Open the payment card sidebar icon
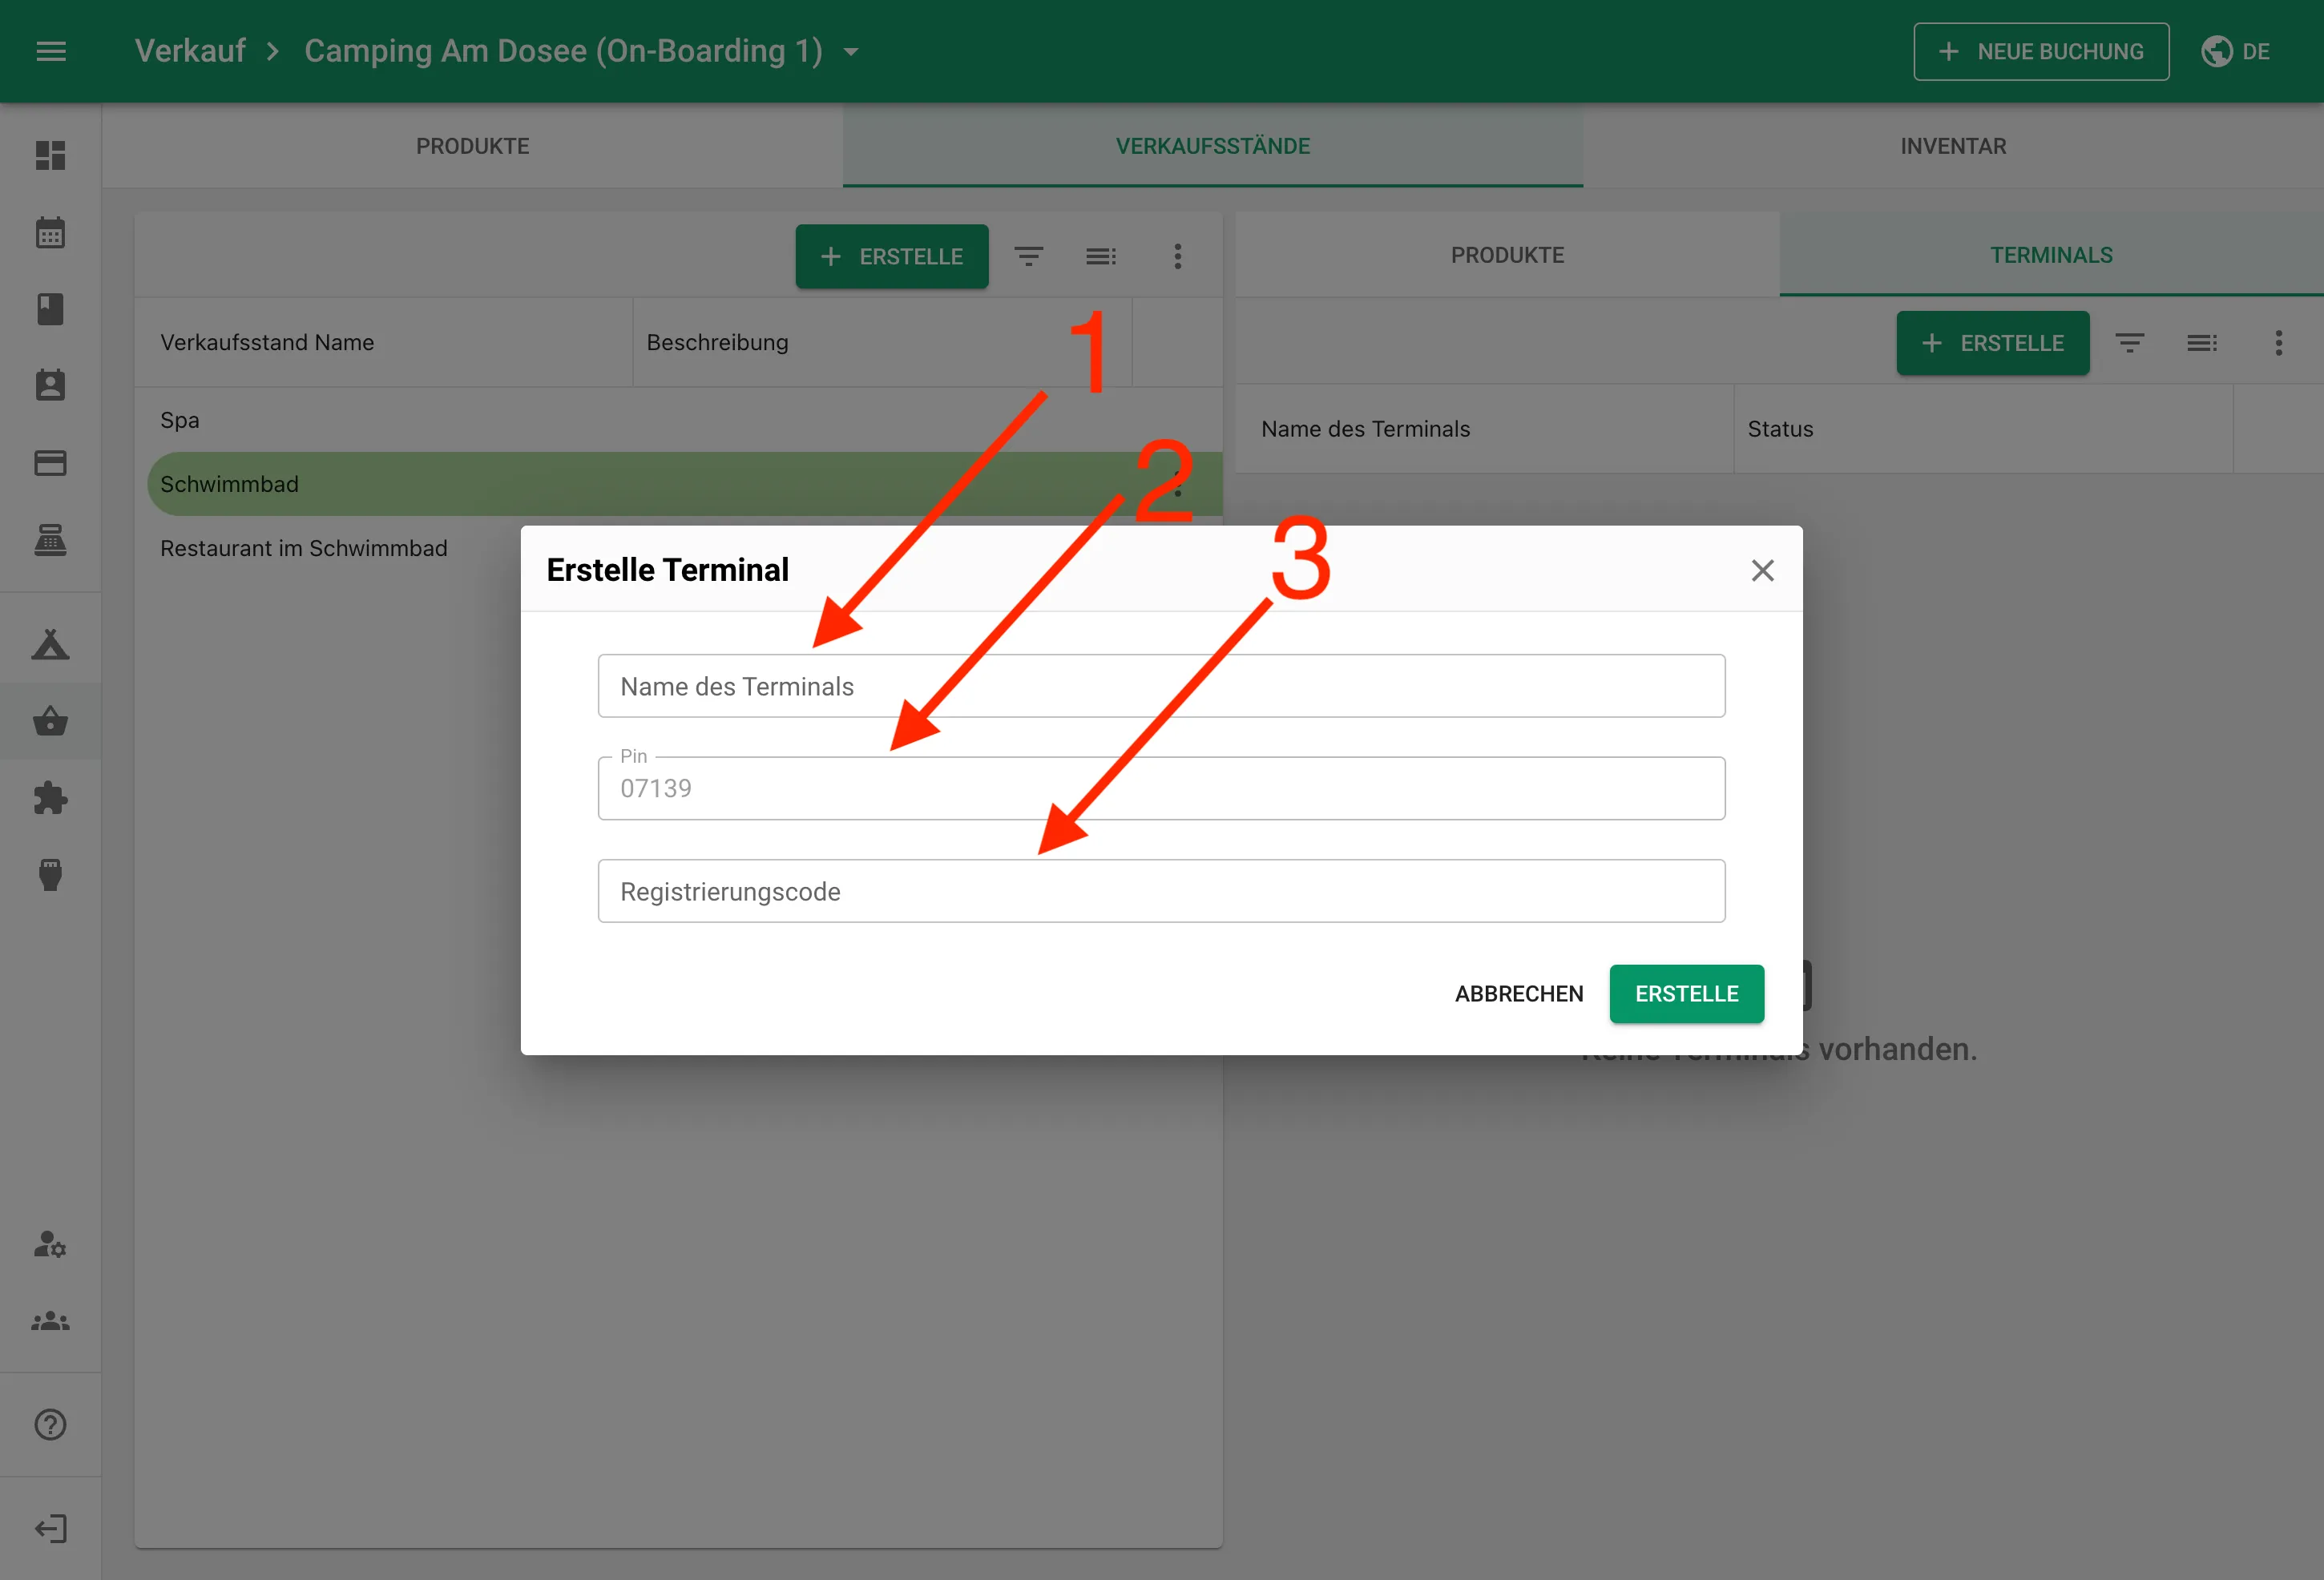 tap(50, 463)
